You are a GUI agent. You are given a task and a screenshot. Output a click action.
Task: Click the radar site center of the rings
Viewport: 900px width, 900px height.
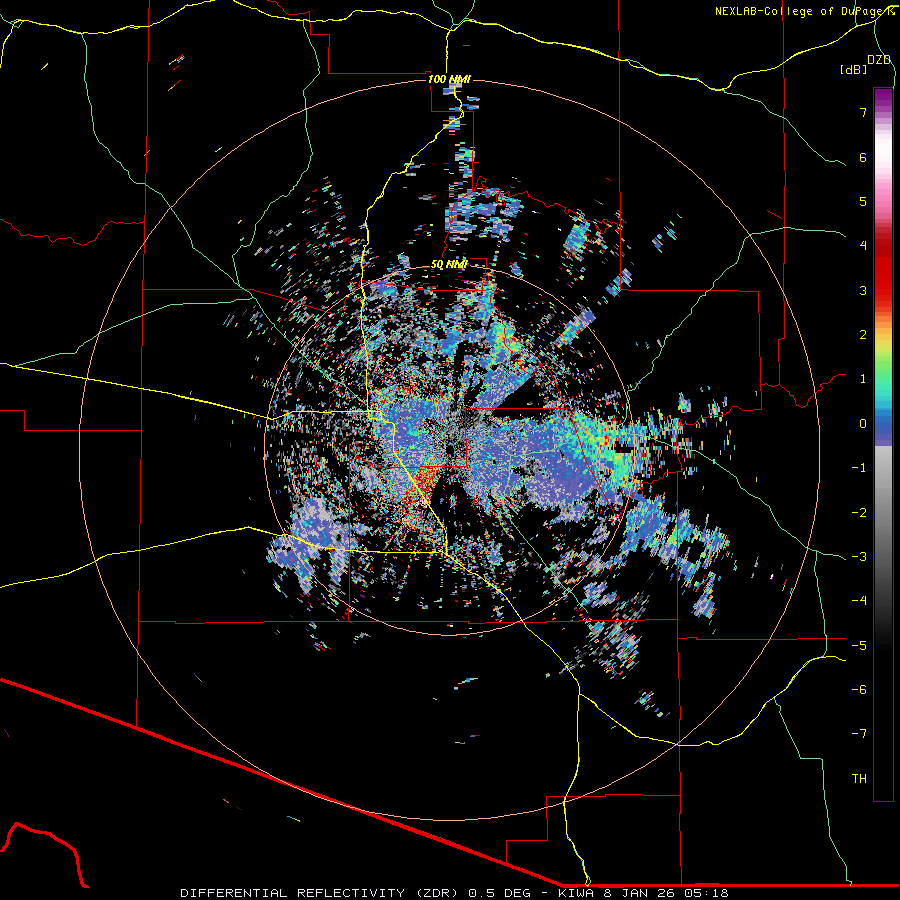coord(449,449)
